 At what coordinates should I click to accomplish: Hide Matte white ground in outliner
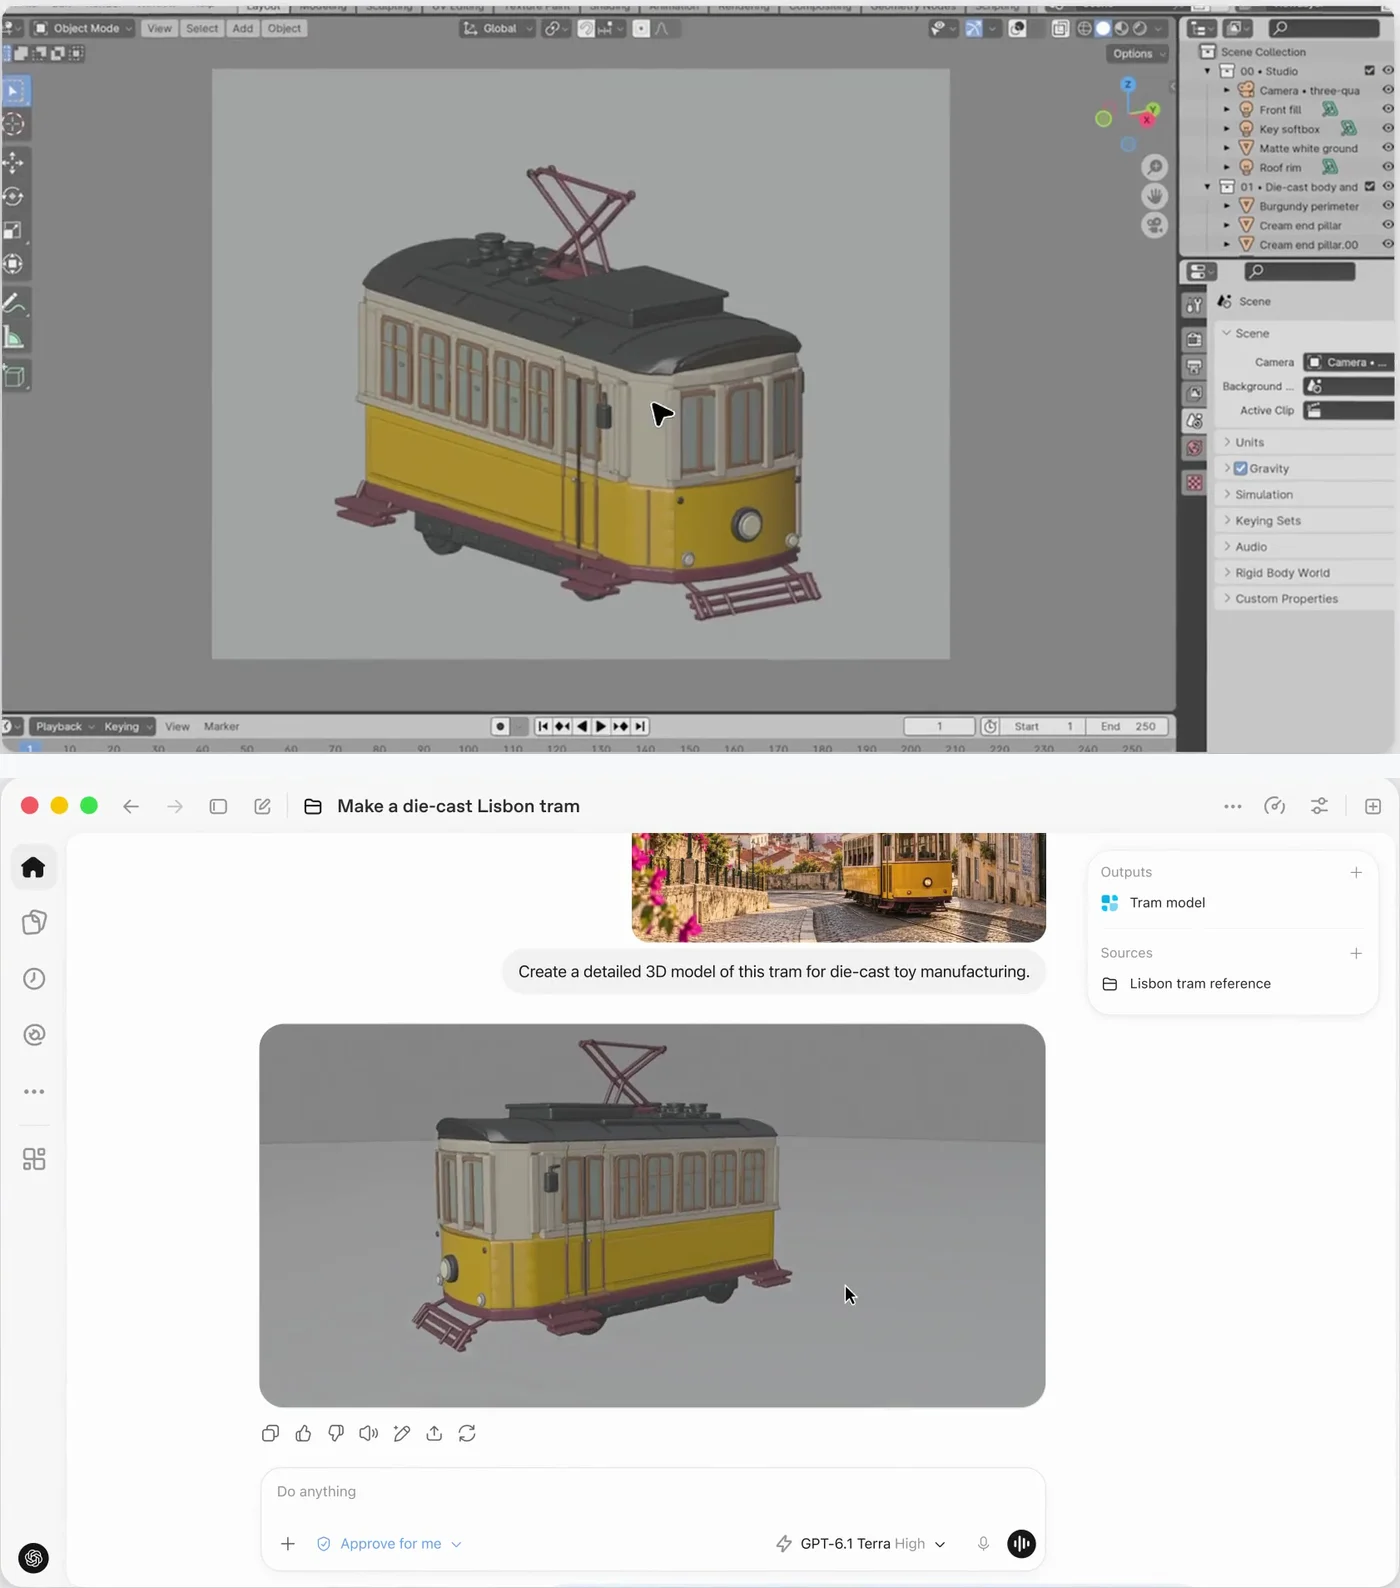click(x=1388, y=148)
